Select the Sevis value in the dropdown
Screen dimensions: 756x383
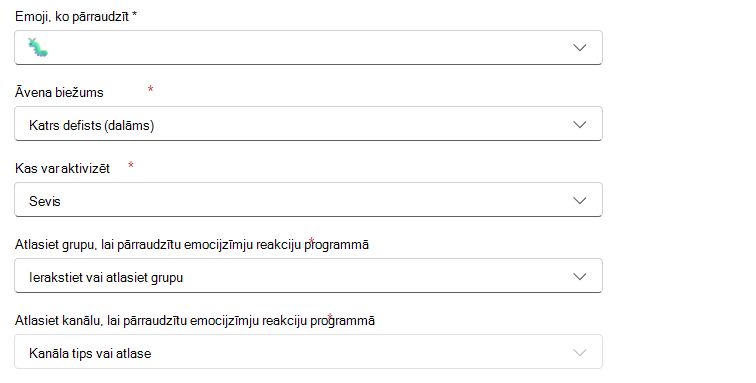(45, 201)
